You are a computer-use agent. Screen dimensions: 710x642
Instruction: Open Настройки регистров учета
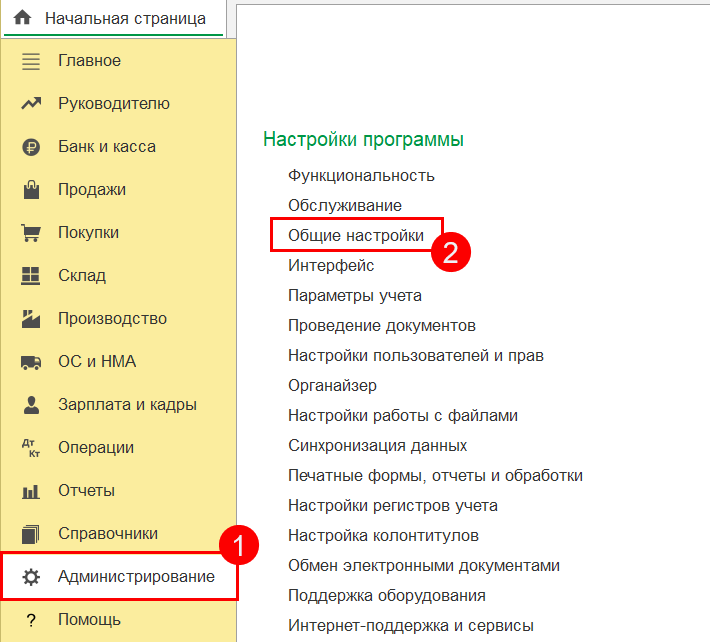pyautogui.click(x=393, y=506)
